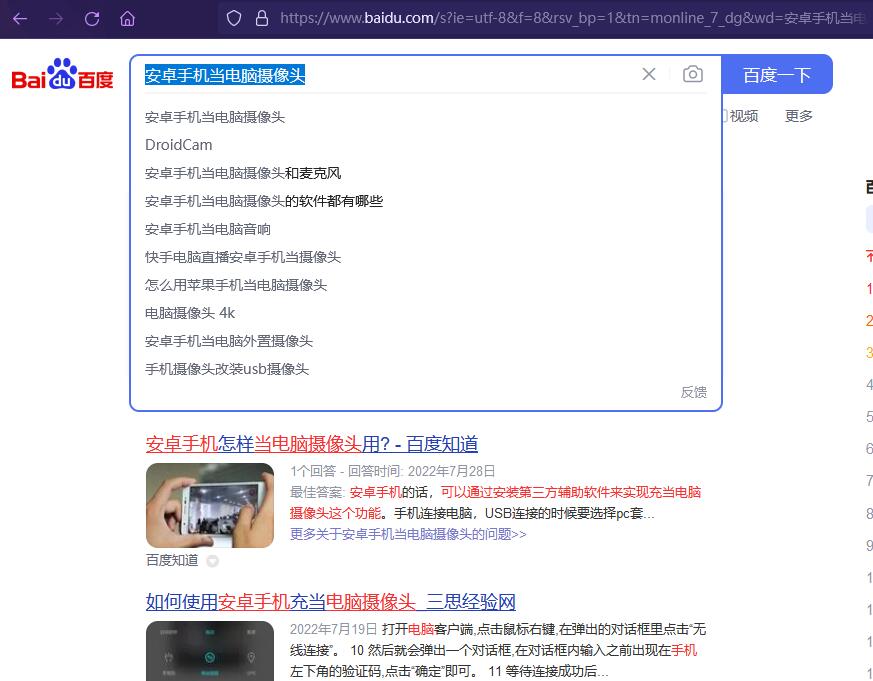The height and width of the screenshot is (681, 873).
Task: Choose suggestion 的软件都有哪些
Action: click(264, 201)
